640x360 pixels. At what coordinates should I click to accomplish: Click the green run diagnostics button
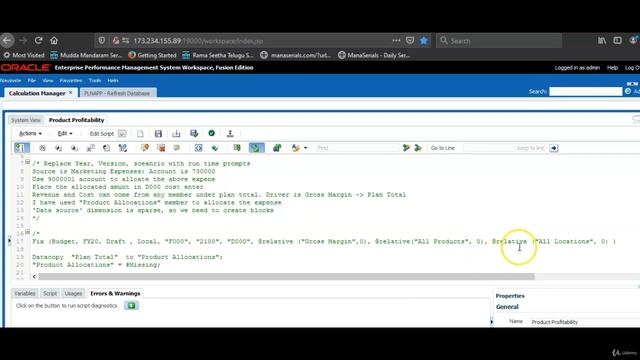pyautogui.click(x=131, y=305)
